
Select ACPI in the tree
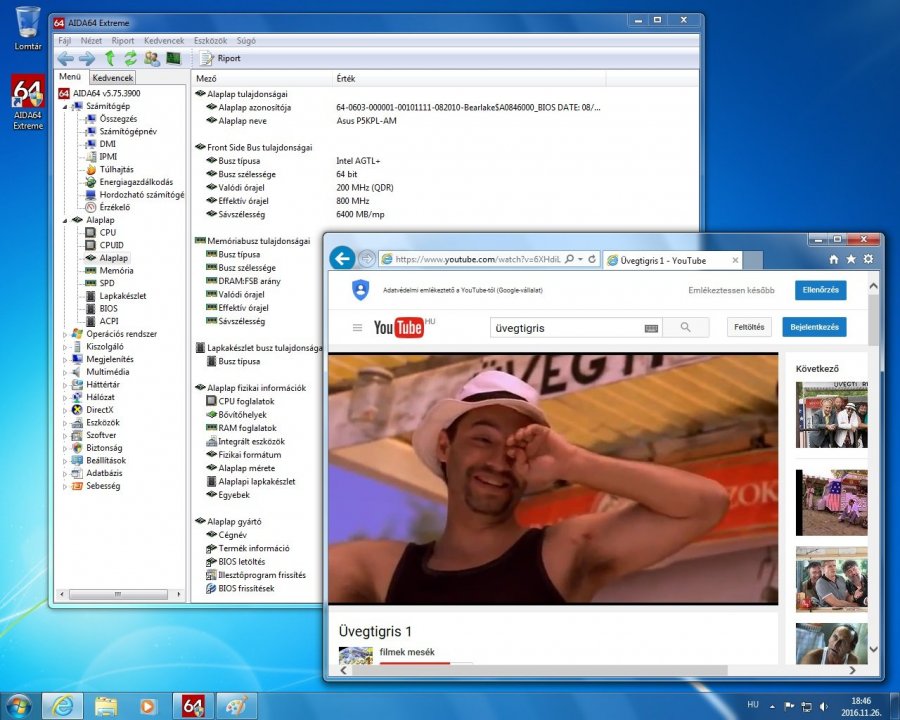click(x=109, y=321)
